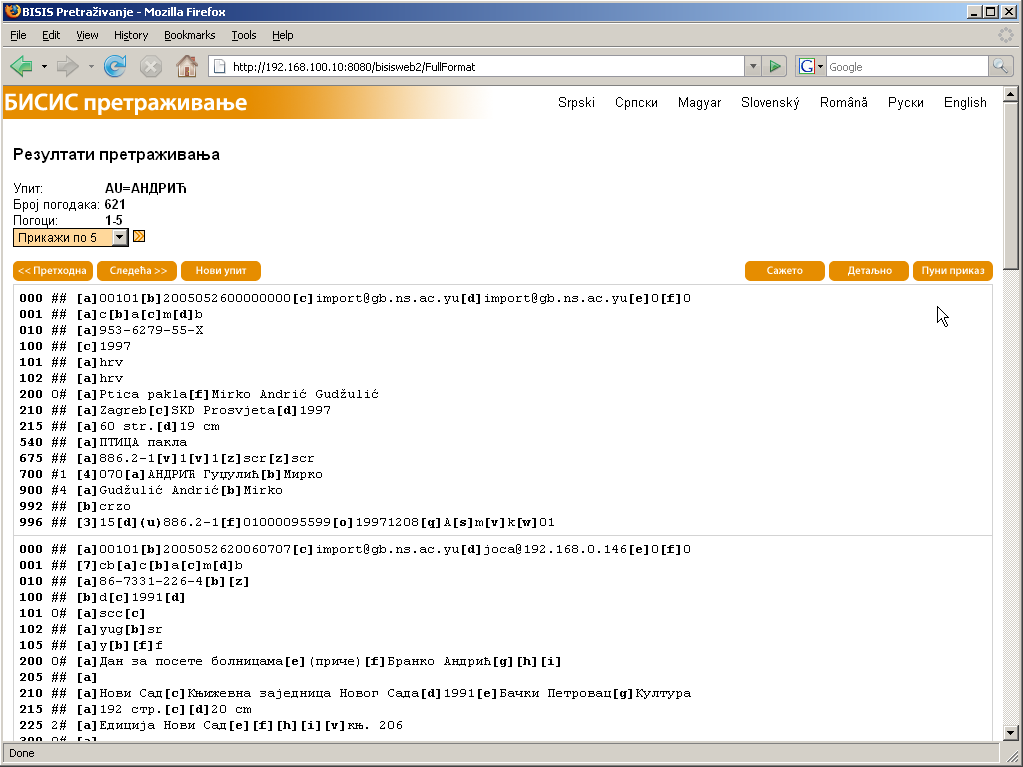This screenshot has width=1023, height=767.
Task: Click the Done status bar text
Action: click(x=22, y=753)
